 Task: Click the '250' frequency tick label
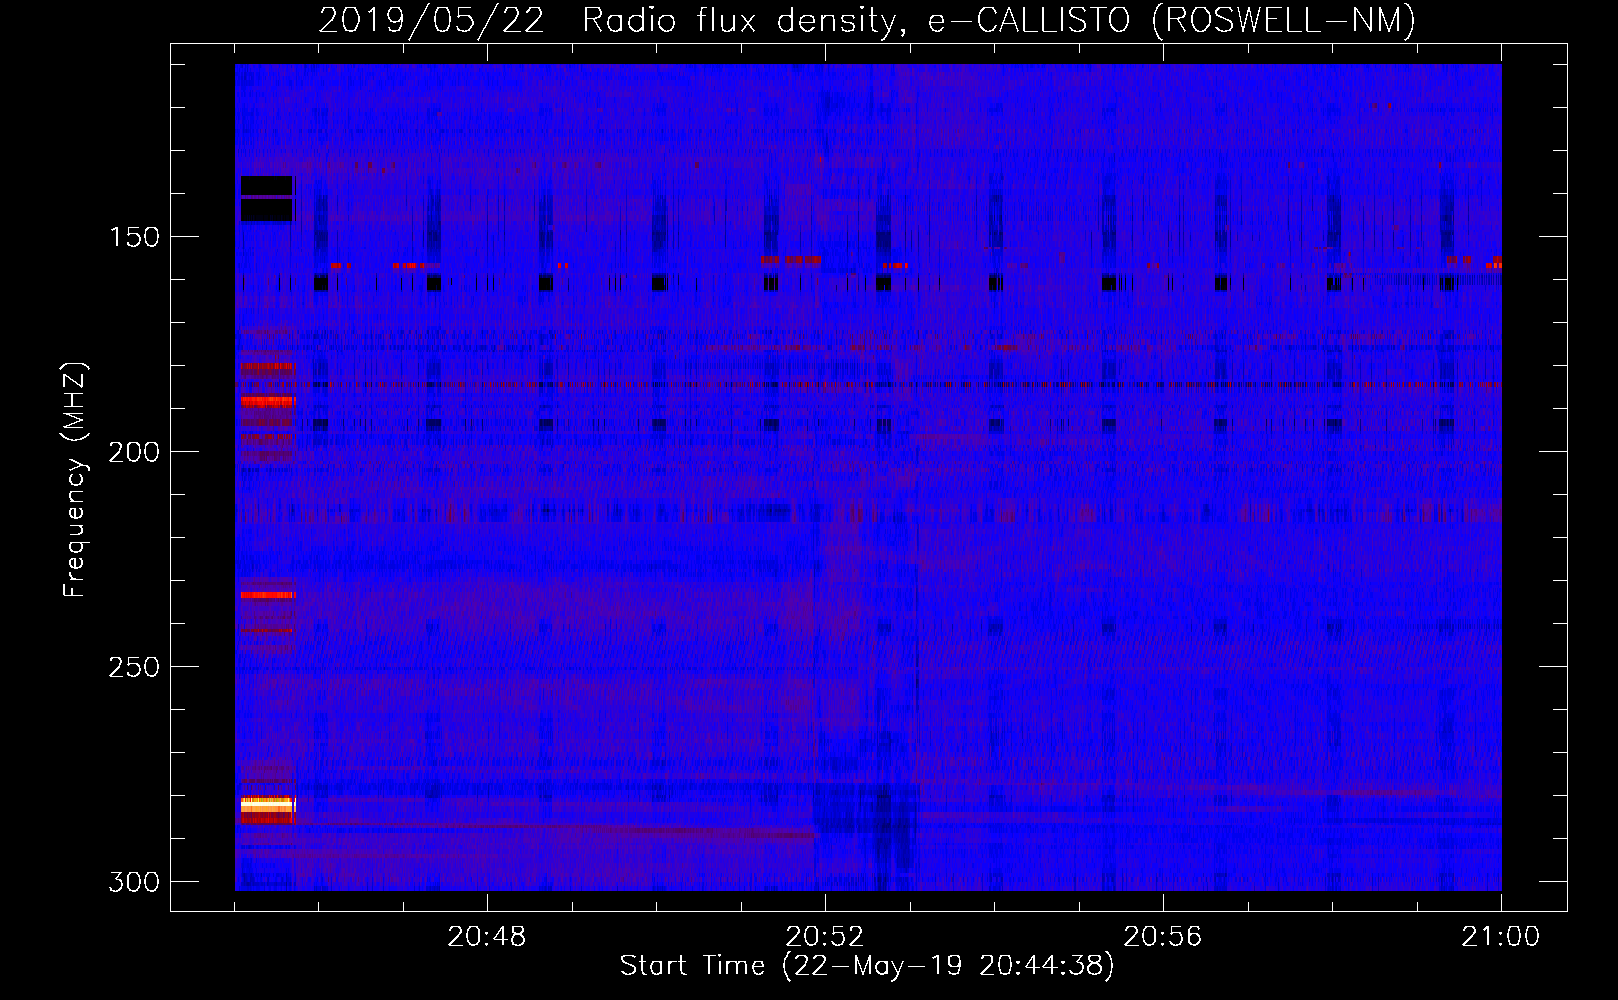[x=134, y=667]
